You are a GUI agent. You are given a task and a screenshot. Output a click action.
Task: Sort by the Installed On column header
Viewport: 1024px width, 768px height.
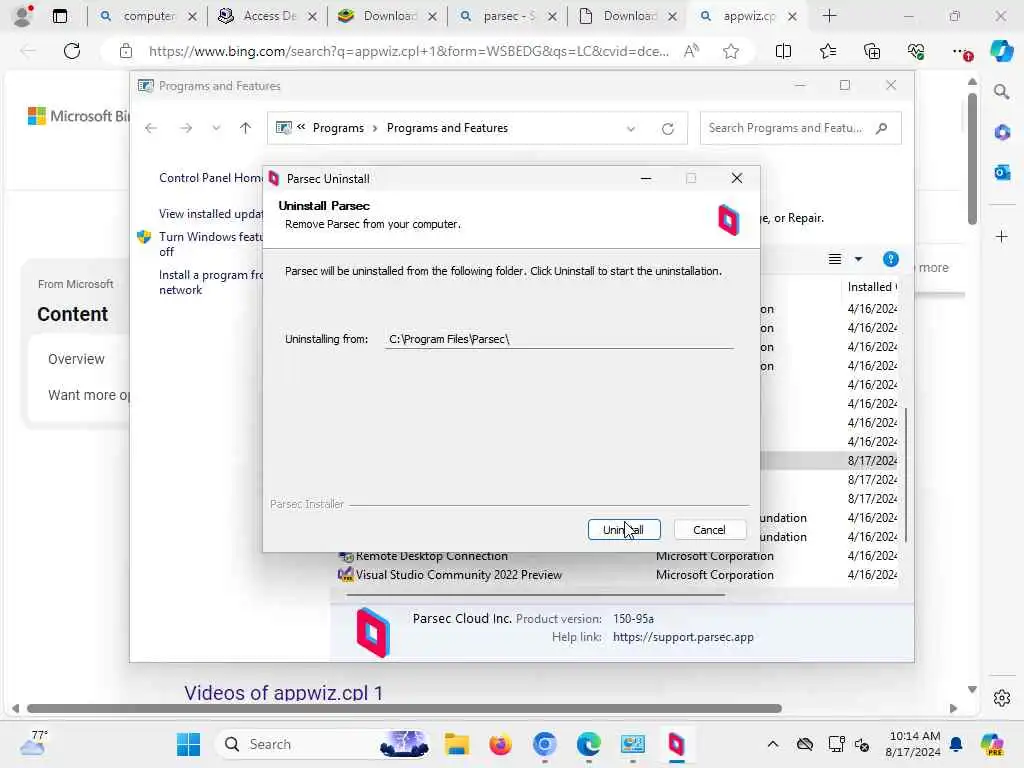[x=871, y=287]
